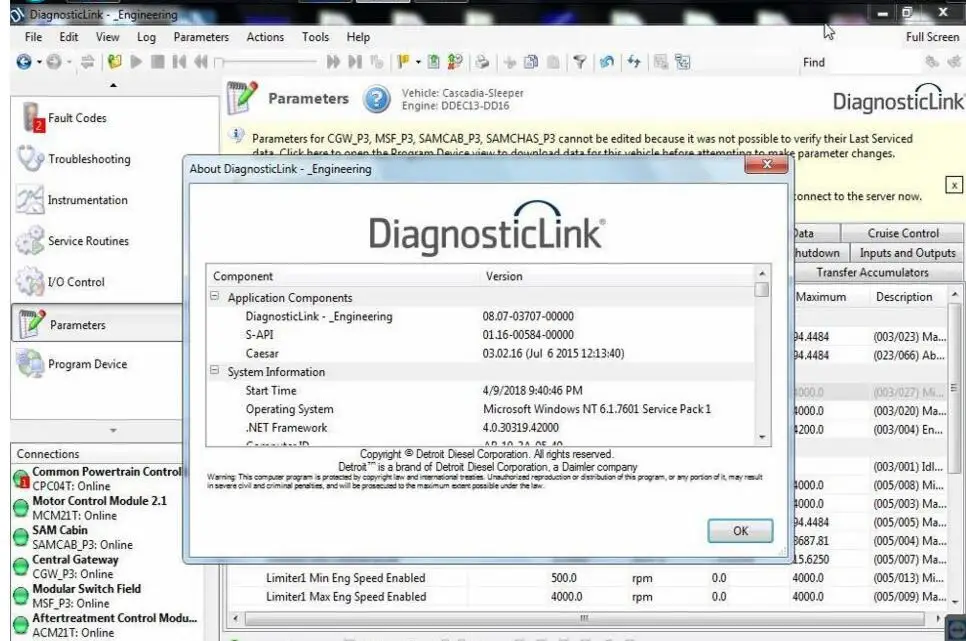This screenshot has width=966, height=641.
Task: Open the Forward button history dropdown arrow
Action: pos(69,62)
